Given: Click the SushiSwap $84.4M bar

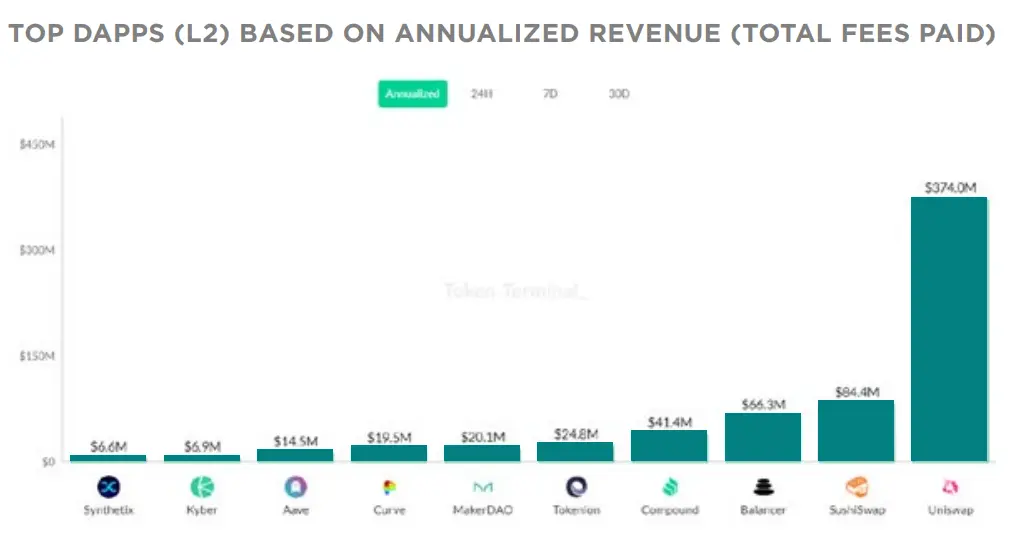Looking at the screenshot, I should point(855,431).
